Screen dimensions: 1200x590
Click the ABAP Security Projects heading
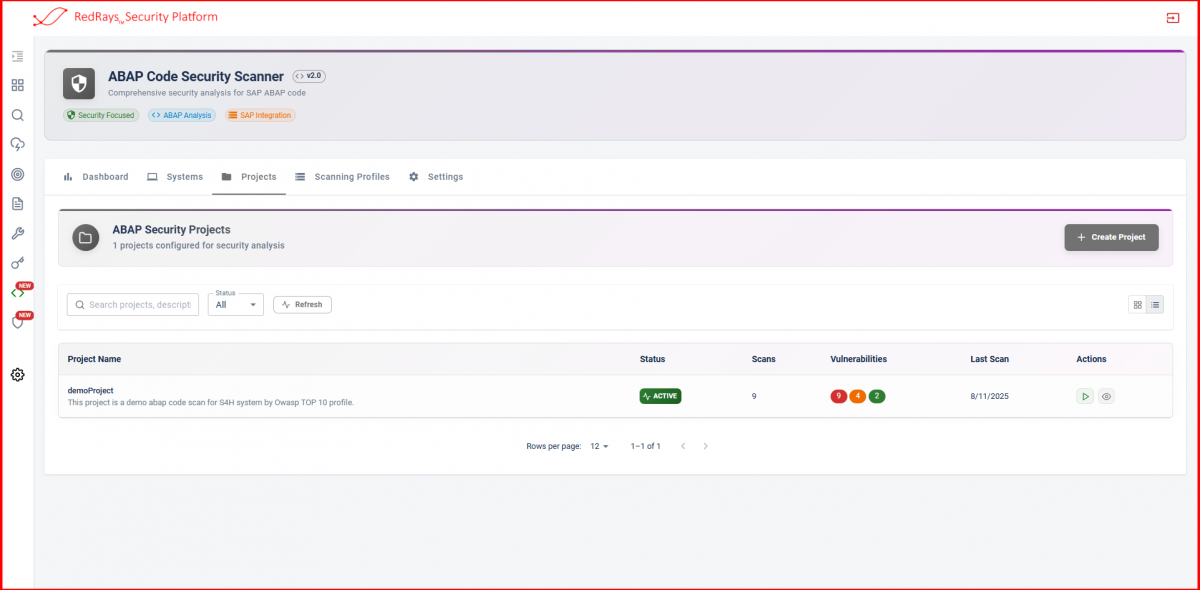point(171,230)
